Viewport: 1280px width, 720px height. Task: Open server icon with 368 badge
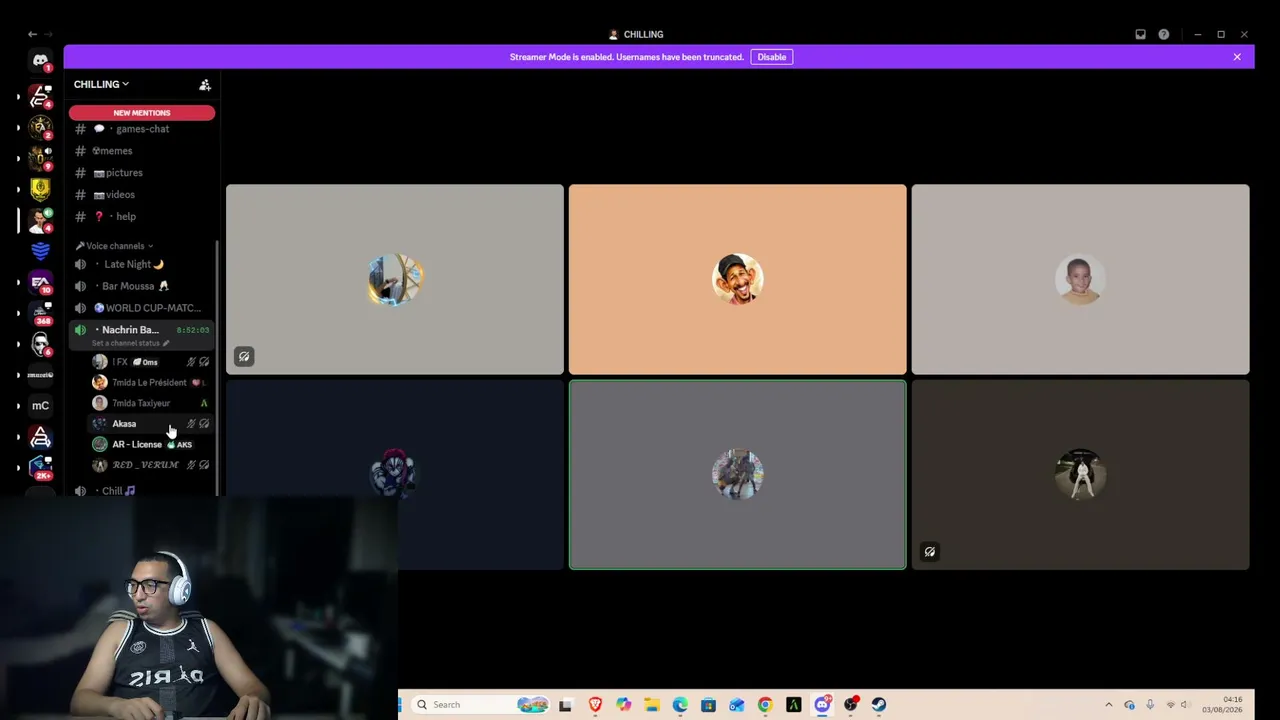pyautogui.click(x=40, y=314)
